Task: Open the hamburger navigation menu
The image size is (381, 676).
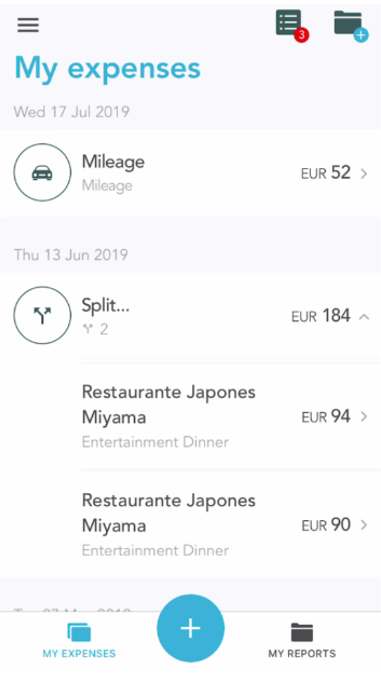Action: pos(28,25)
